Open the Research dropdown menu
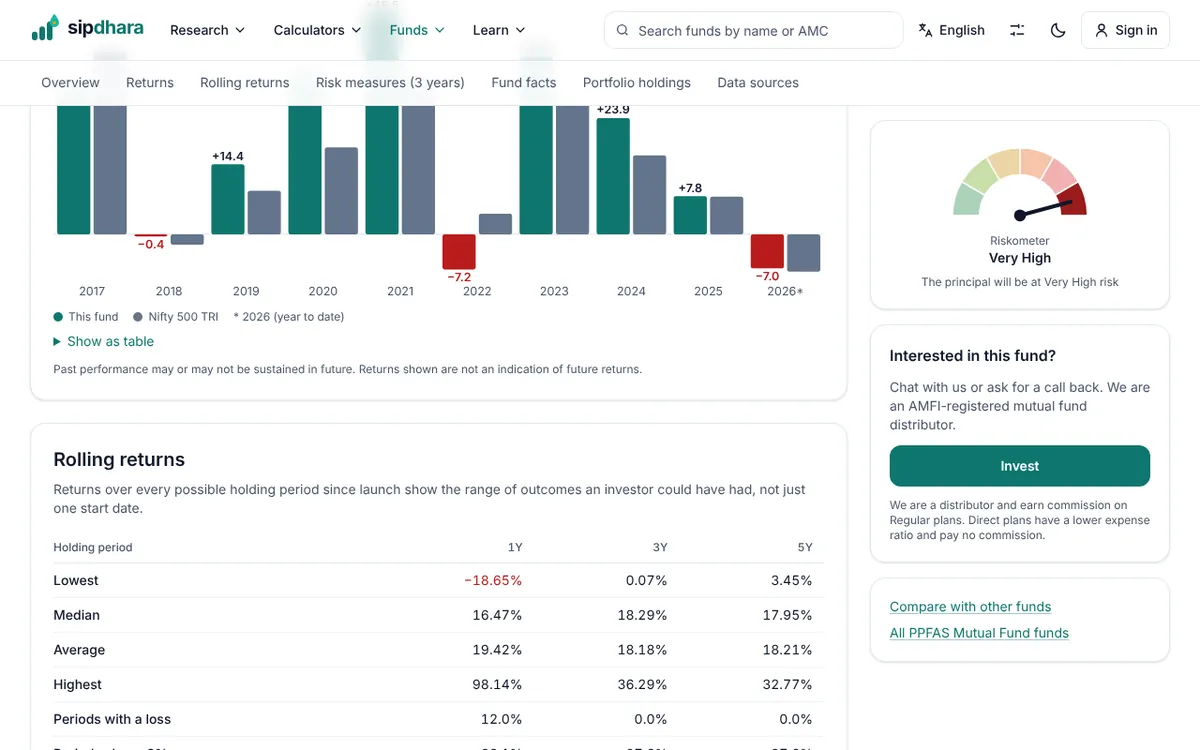 click(207, 30)
